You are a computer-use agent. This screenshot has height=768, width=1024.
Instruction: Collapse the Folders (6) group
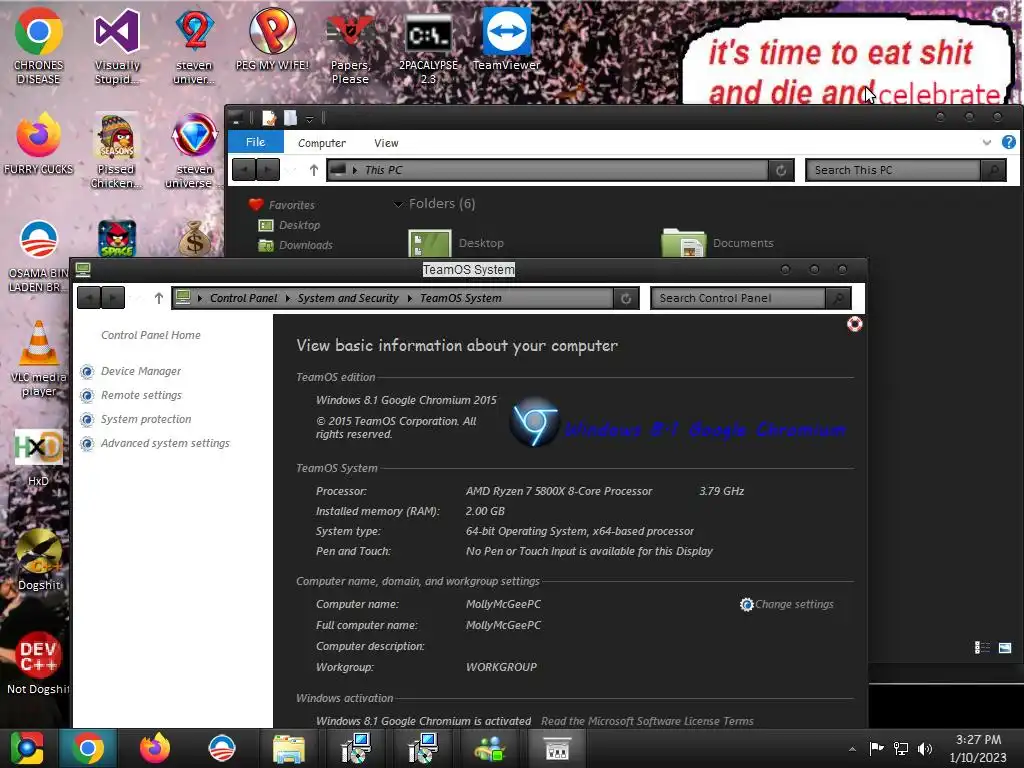click(x=398, y=204)
